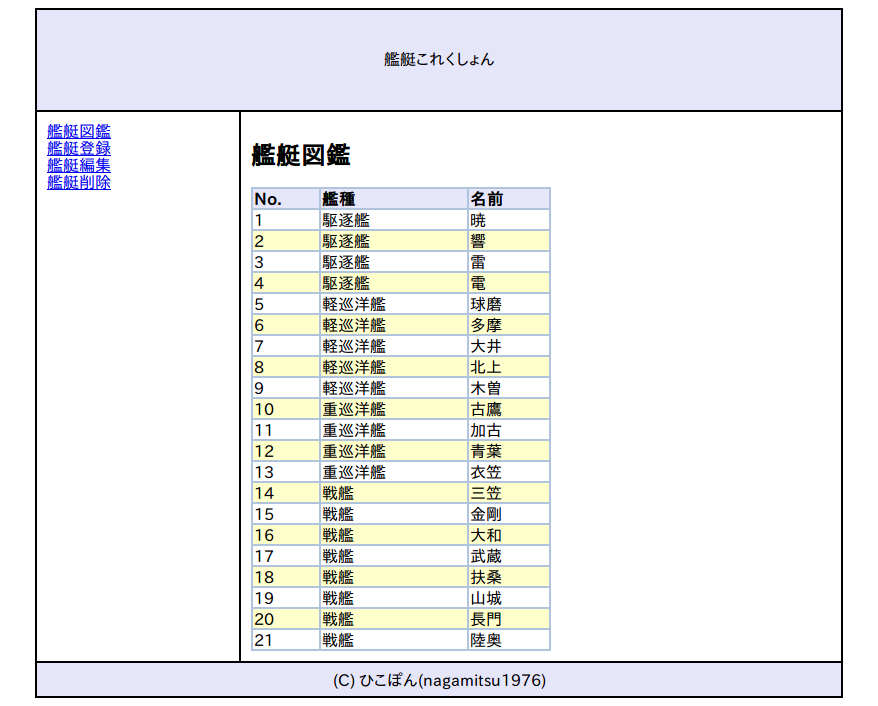Open the 艦艇登録 link
878x706 pixels.
click(x=79, y=148)
